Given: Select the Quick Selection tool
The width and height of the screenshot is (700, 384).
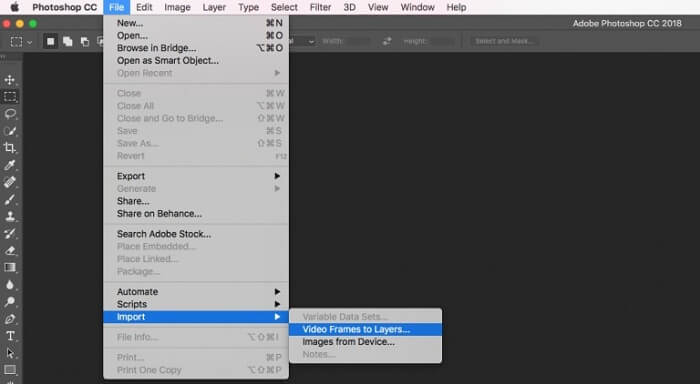Looking at the screenshot, I should [x=10, y=131].
